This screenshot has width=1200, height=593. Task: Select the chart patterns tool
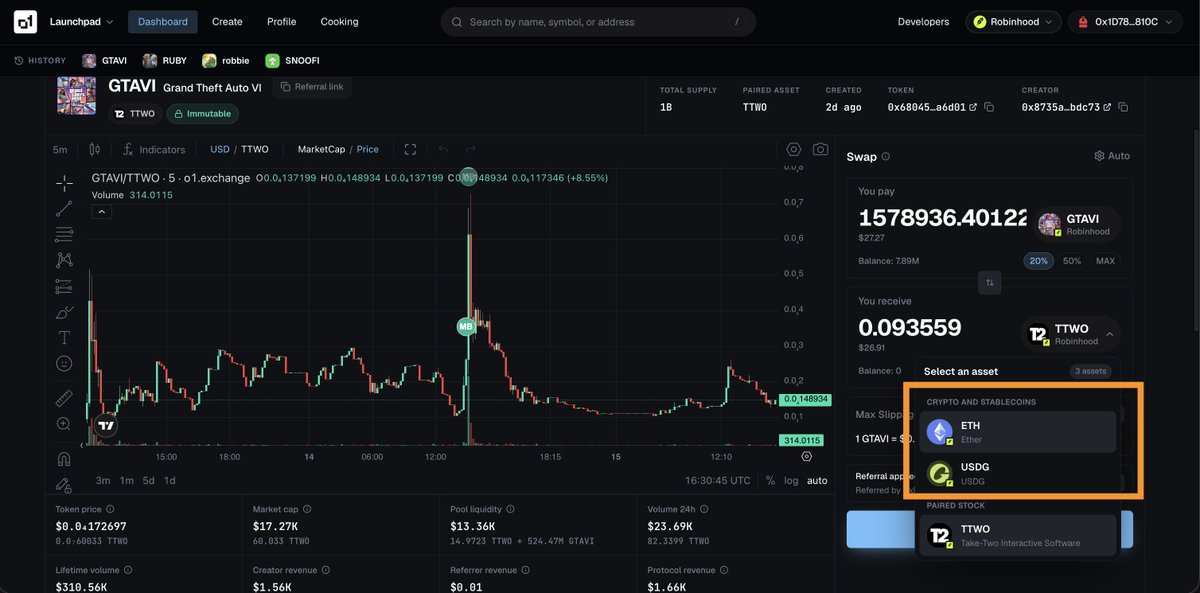64,260
